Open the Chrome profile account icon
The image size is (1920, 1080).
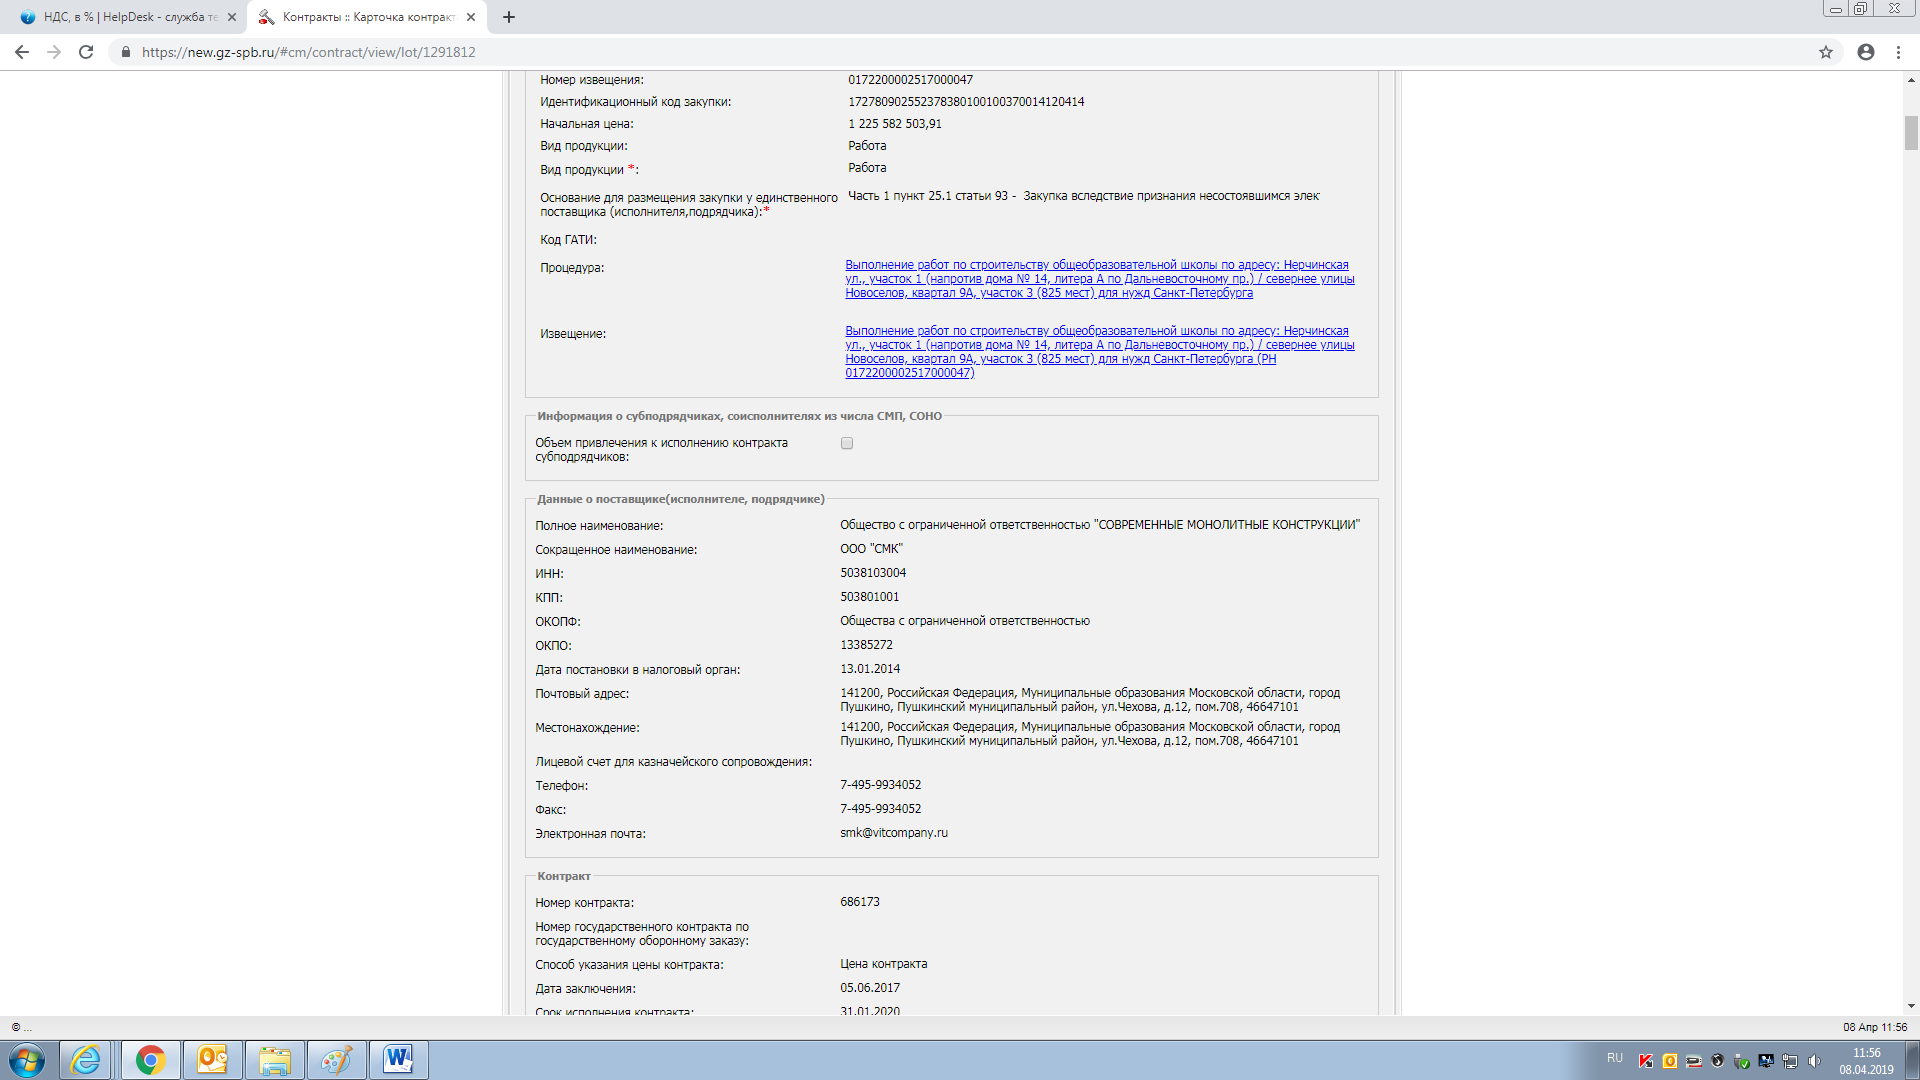click(1866, 52)
